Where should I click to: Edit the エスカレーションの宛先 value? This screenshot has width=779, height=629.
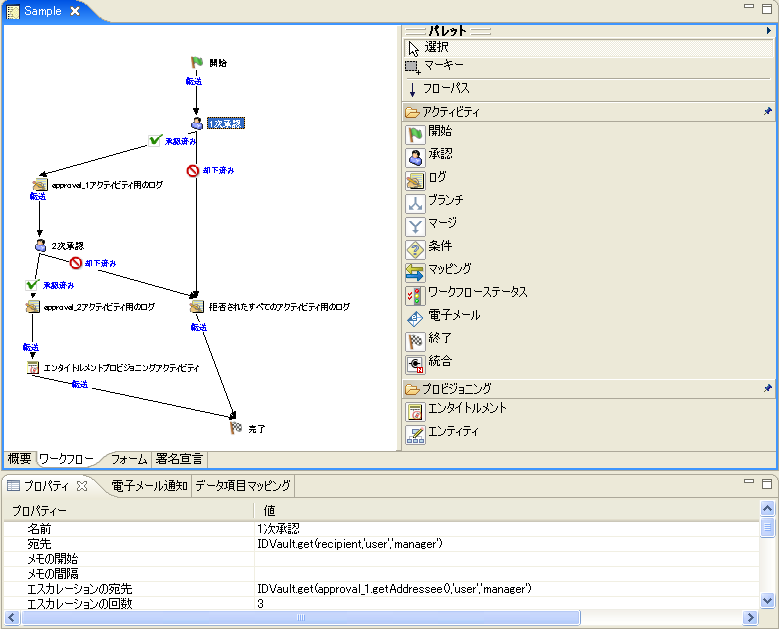pos(506,589)
